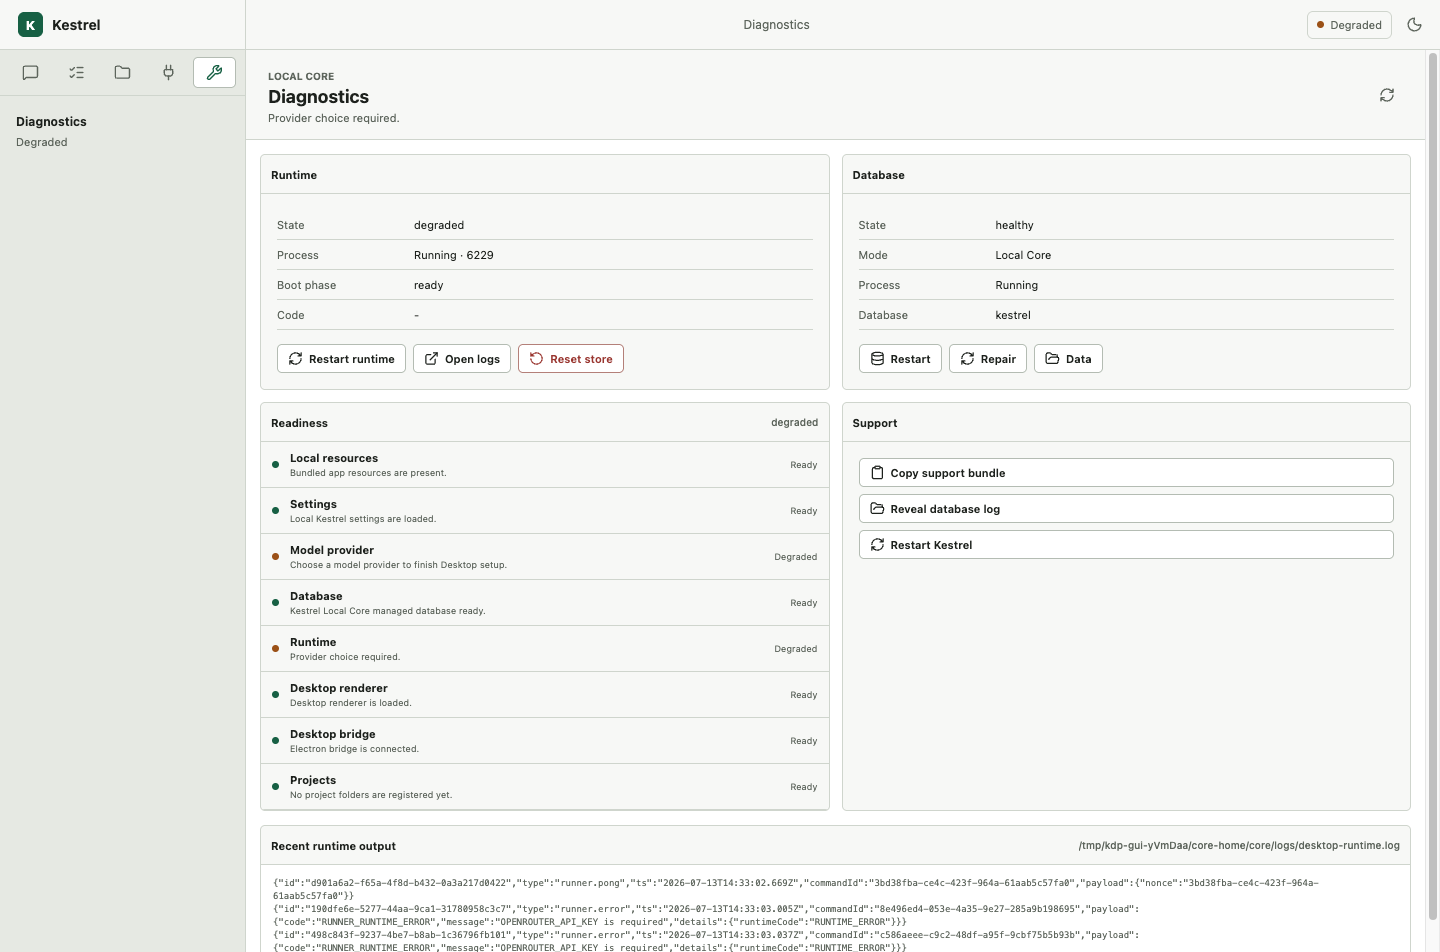Click the Desktop renderer readiness row
1440x952 pixels.
point(545,695)
